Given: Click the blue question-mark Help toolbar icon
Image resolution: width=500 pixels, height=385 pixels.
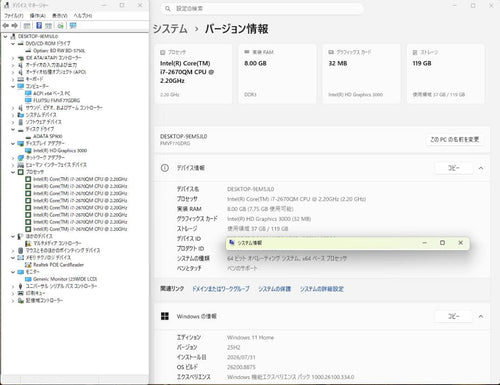Looking at the screenshot, I should 39,26.
